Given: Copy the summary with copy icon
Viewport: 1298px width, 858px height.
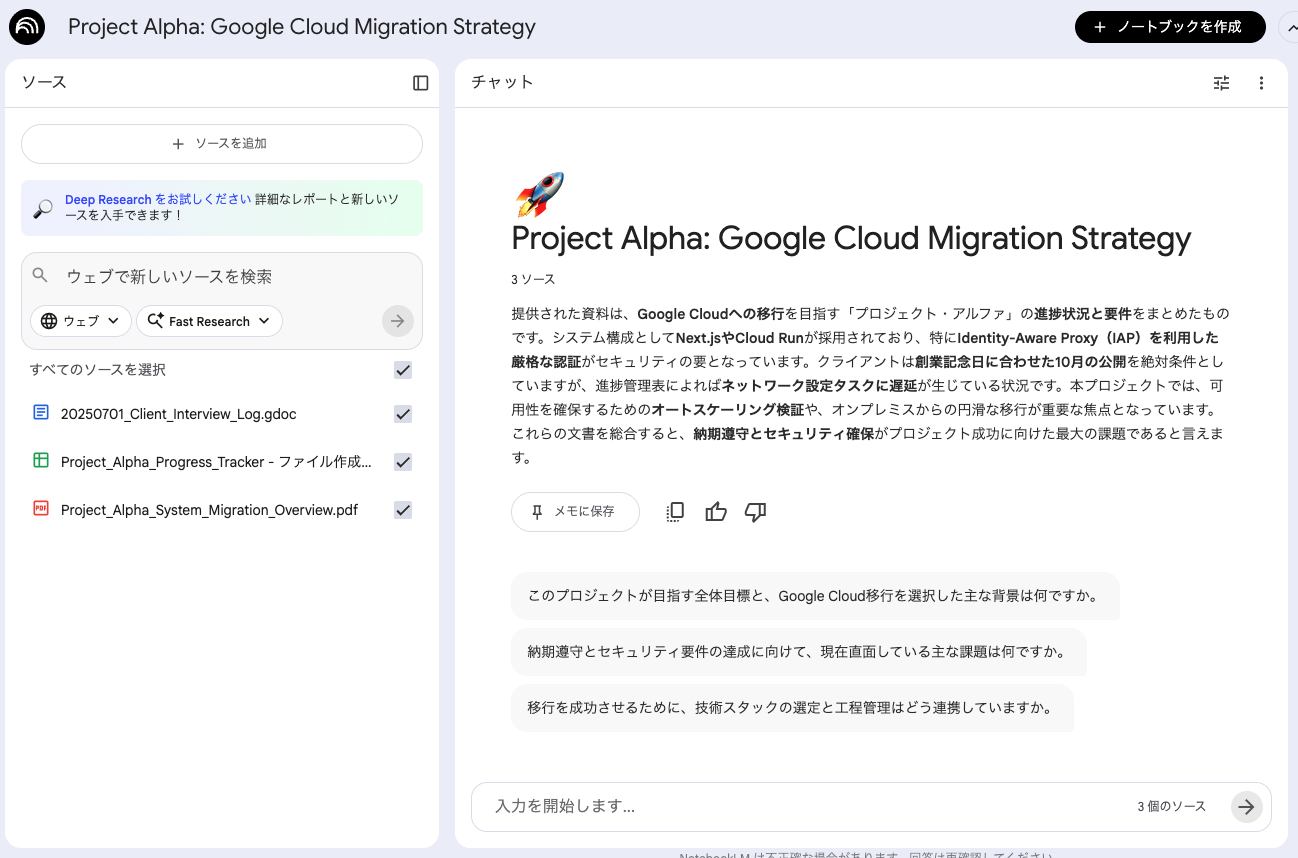Looking at the screenshot, I should [675, 512].
